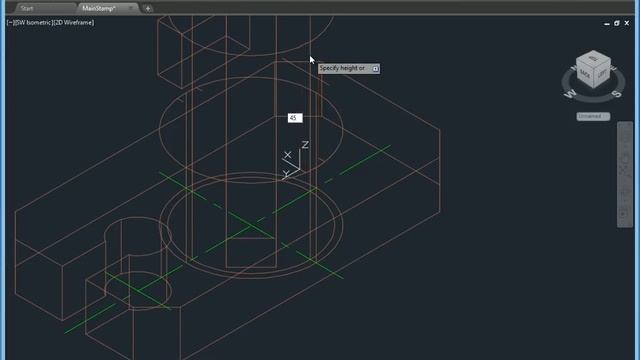Close the MainStamp* tab
Image resolution: width=640 pixels, height=360 pixels.
[131, 8]
